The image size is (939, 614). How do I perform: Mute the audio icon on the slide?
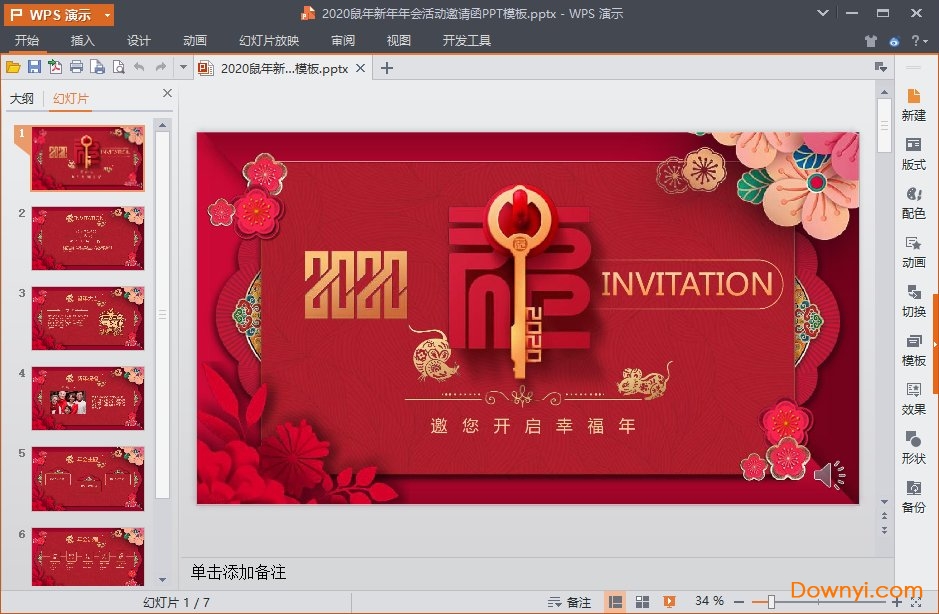831,477
